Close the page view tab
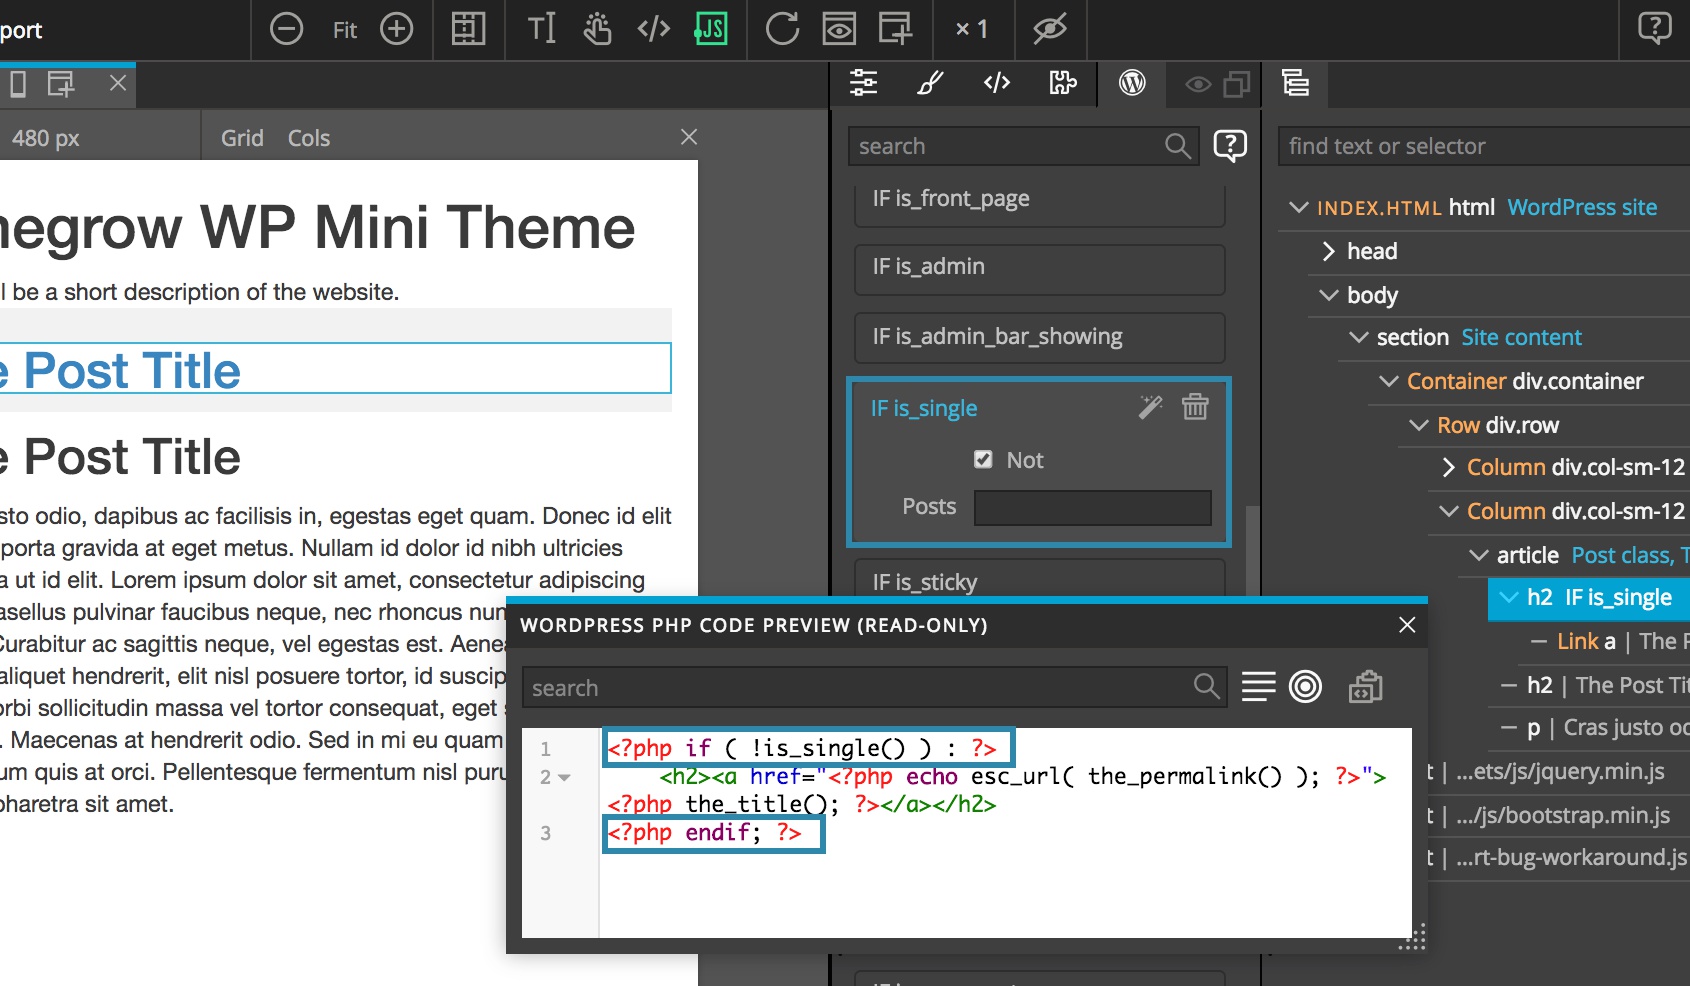Screen dimensions: 1690x986 pos(118,83)
